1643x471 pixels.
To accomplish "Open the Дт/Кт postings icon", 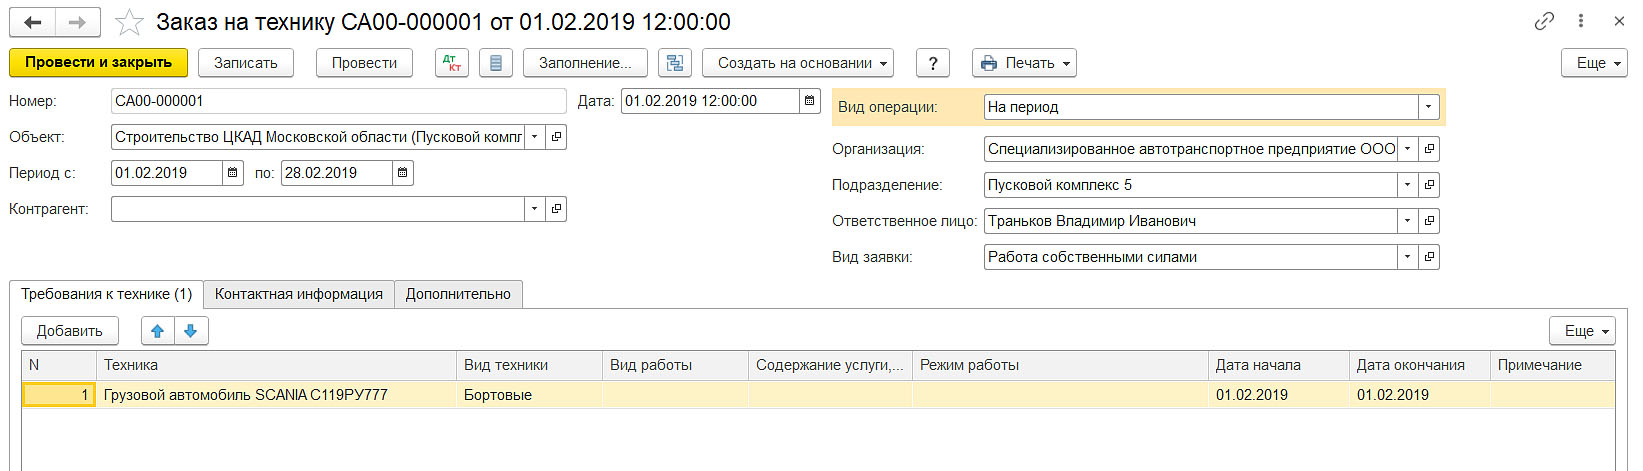I will [x=452, y=63].
